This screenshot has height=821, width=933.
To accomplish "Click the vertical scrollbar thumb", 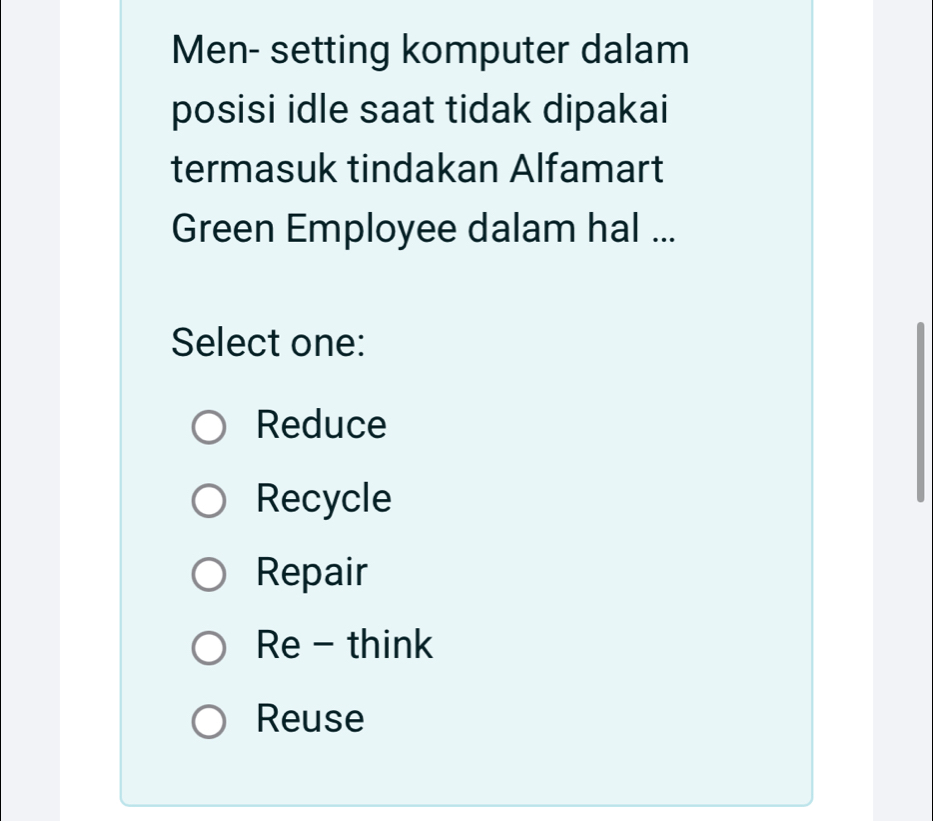I will tap(920, 411).
